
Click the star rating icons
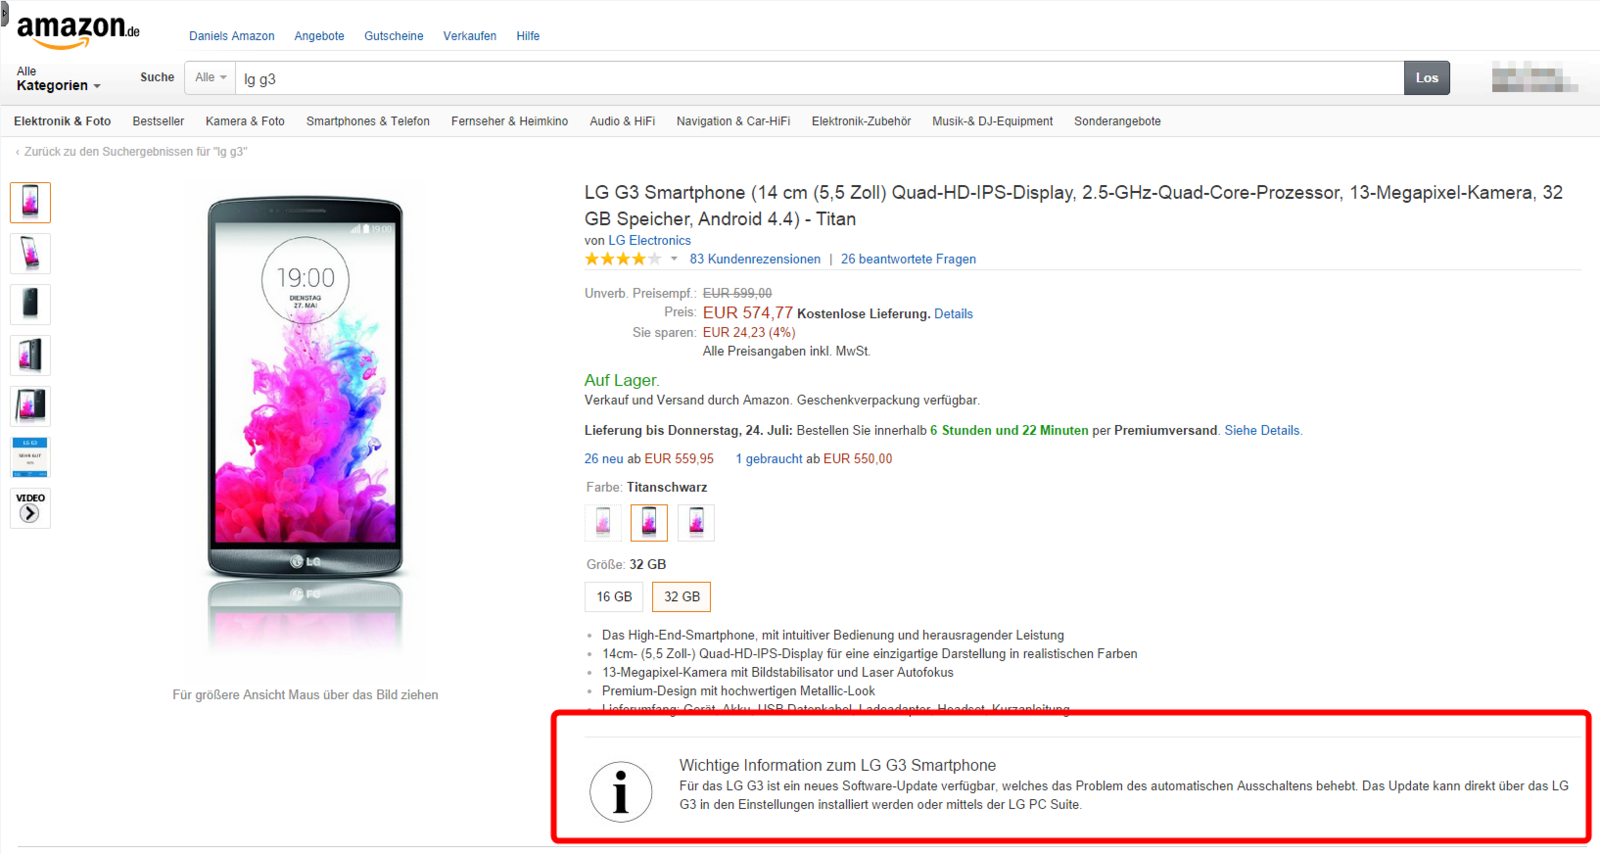point(622,259)
